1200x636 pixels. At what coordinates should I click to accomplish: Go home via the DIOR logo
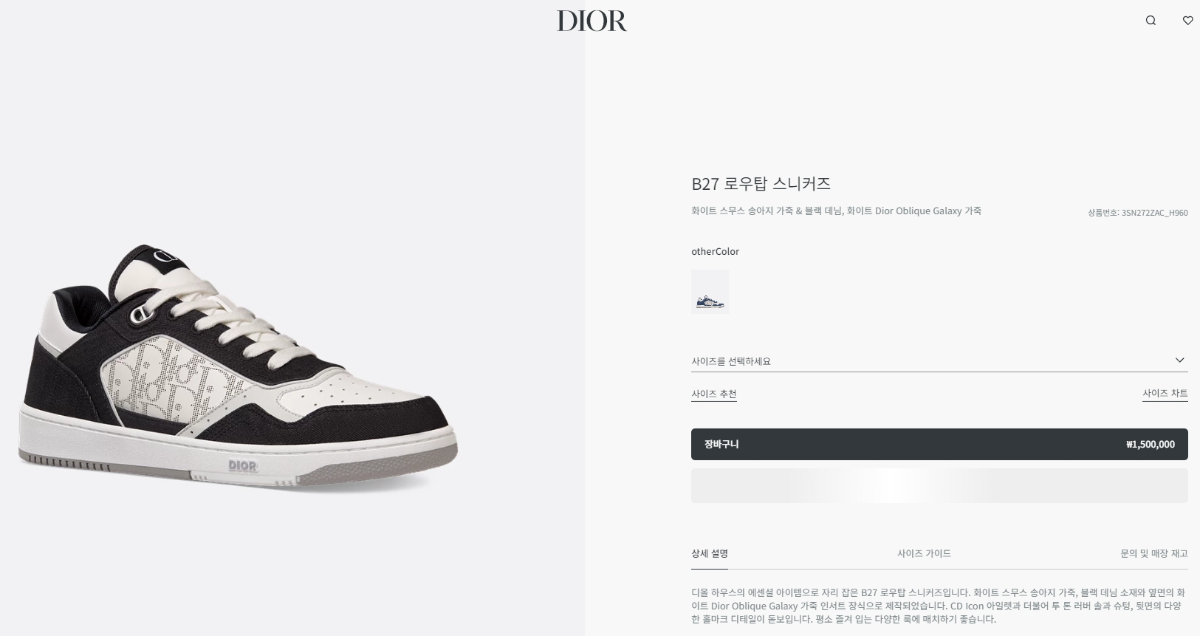coord(592,20)
